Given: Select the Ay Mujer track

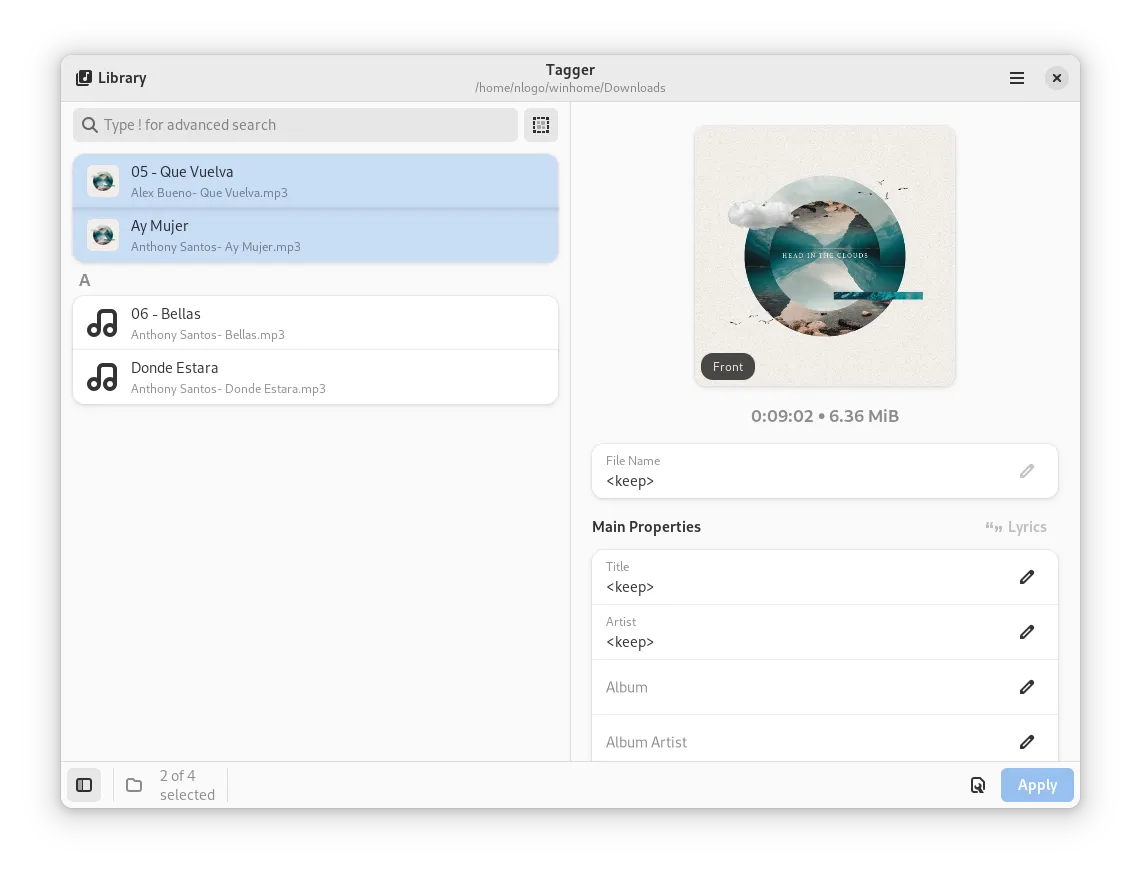Looking at the screenshot, I should coord(315,235).
